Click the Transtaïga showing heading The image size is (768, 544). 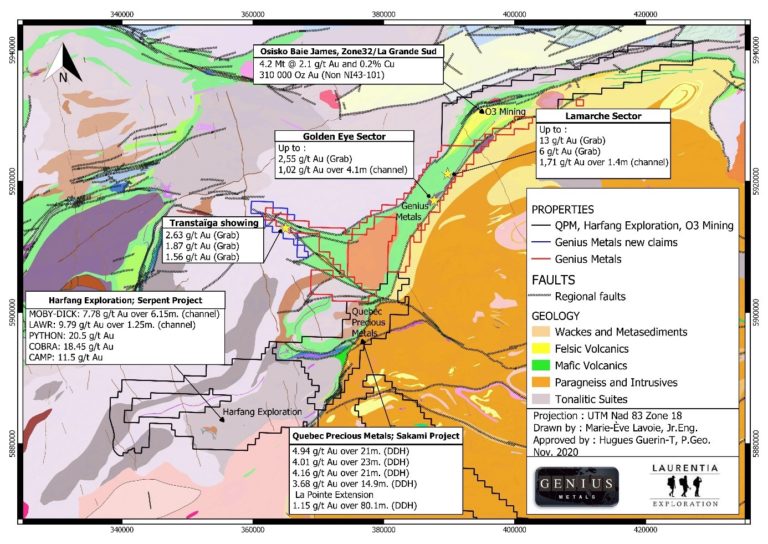click(214, 223)
